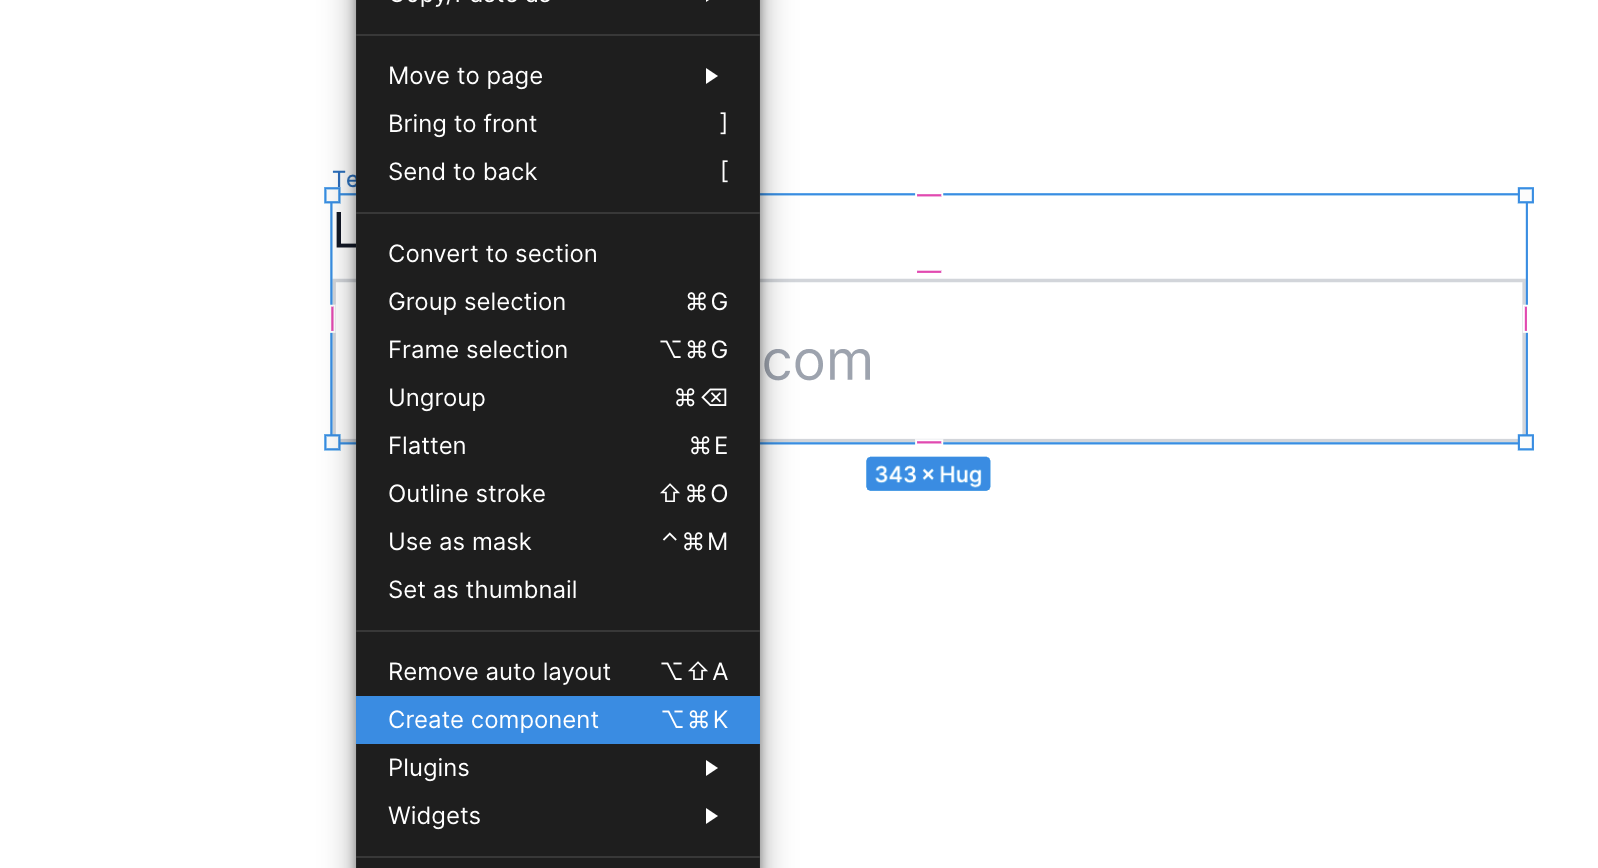Click the bottom-left selection resize handle

(x=332, y=442)
